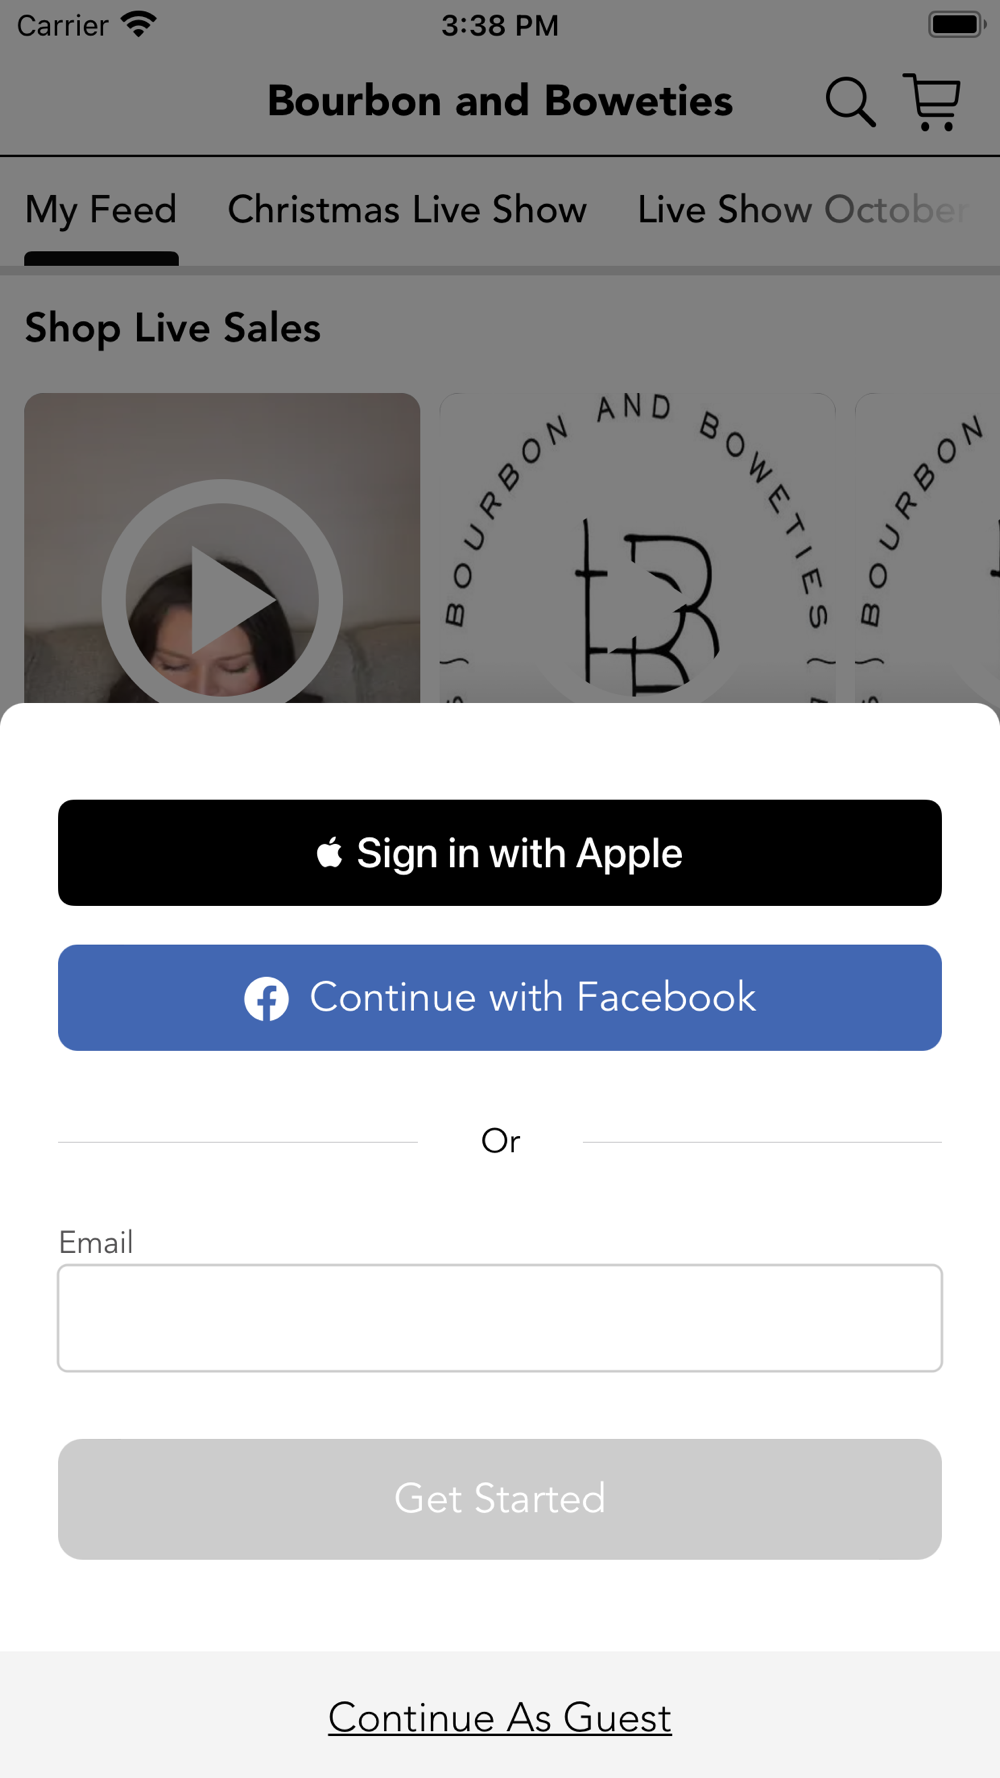Open the second Bourbon and Boweties logo thumbnail

[637, 548]
